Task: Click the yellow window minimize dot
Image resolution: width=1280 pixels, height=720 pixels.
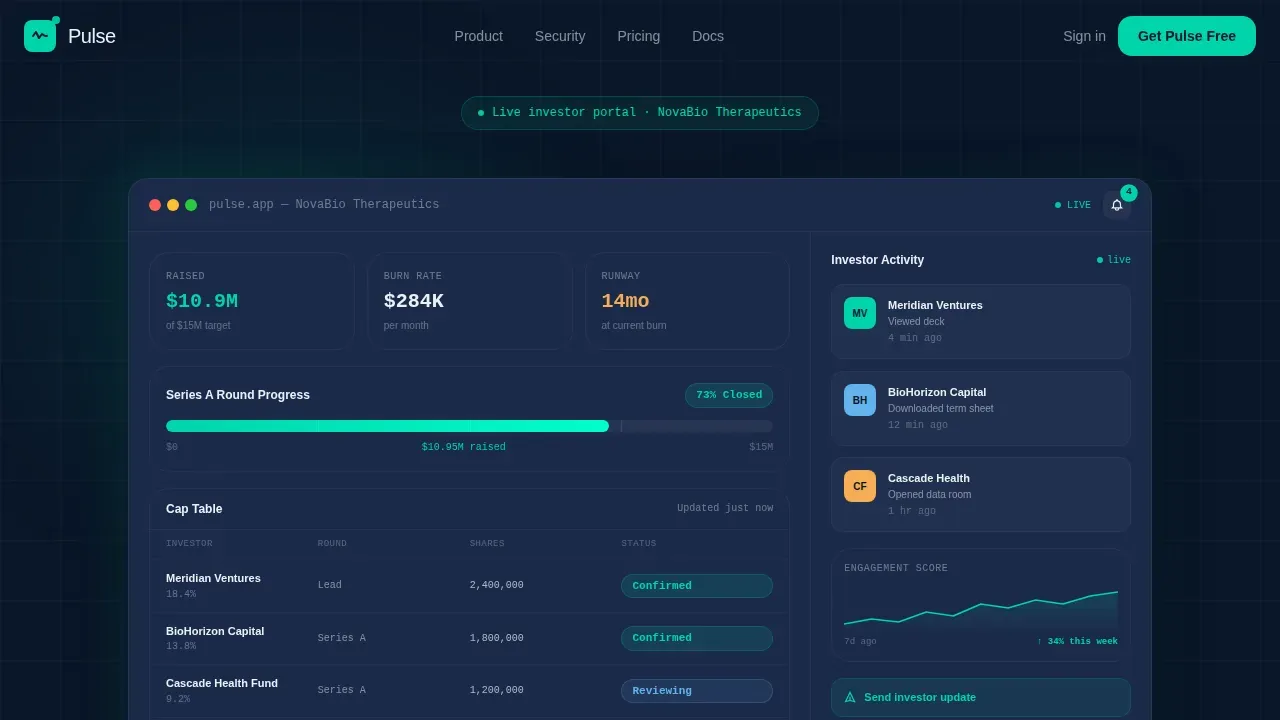Action: point(173,205)
